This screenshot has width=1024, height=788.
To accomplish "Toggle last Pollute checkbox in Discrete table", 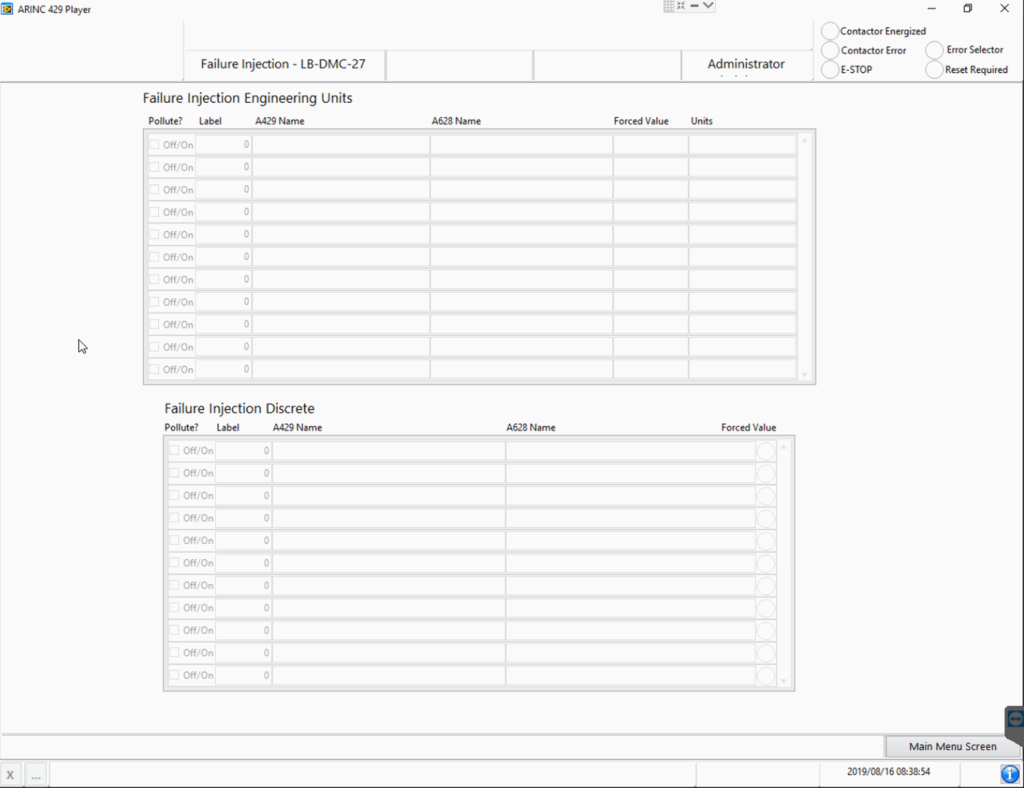I will [175, 675].
